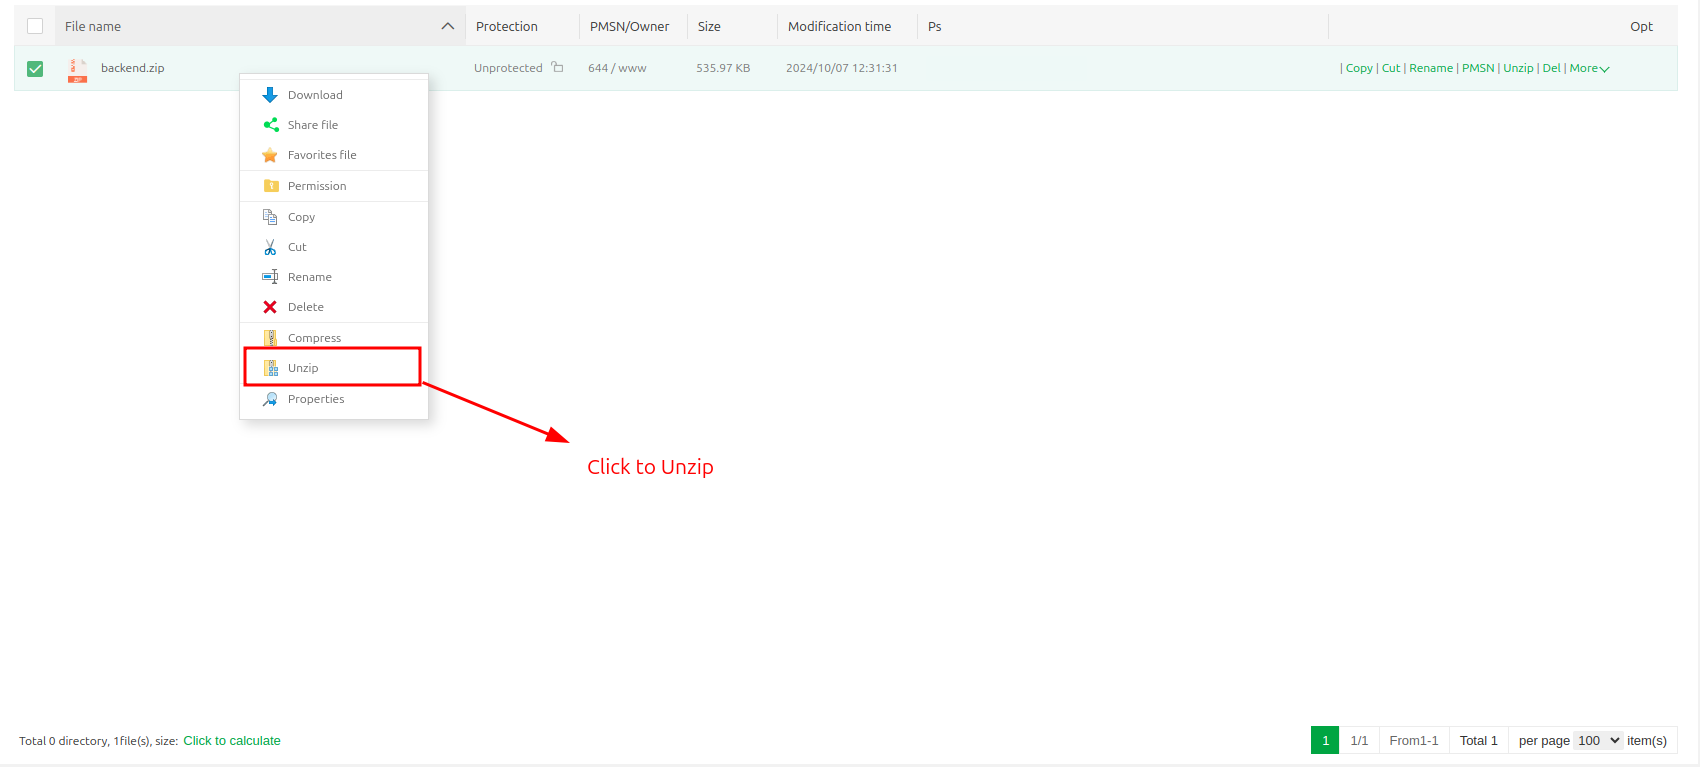This screenshot has height=767, width=1700.
Task: Click the Unzip link in Opt column
Action: point(1518,68)
